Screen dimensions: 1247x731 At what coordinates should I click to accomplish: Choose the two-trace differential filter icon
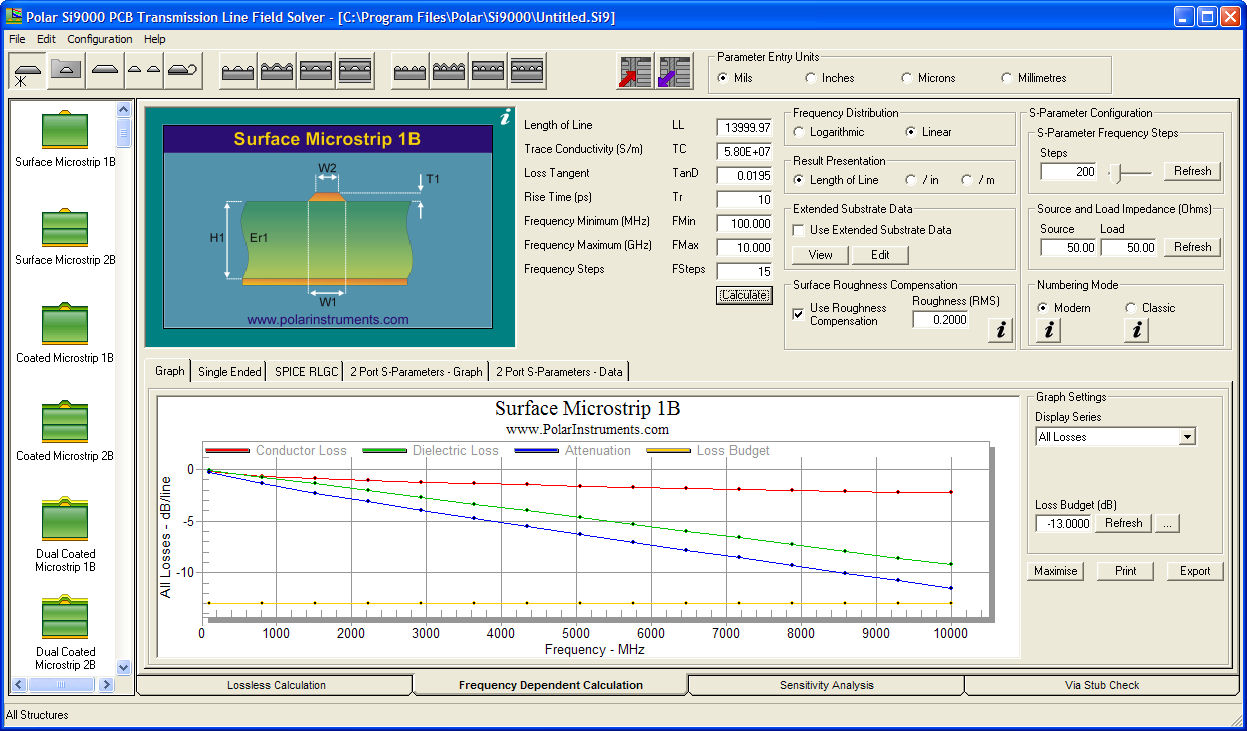[x=143, y=72]
